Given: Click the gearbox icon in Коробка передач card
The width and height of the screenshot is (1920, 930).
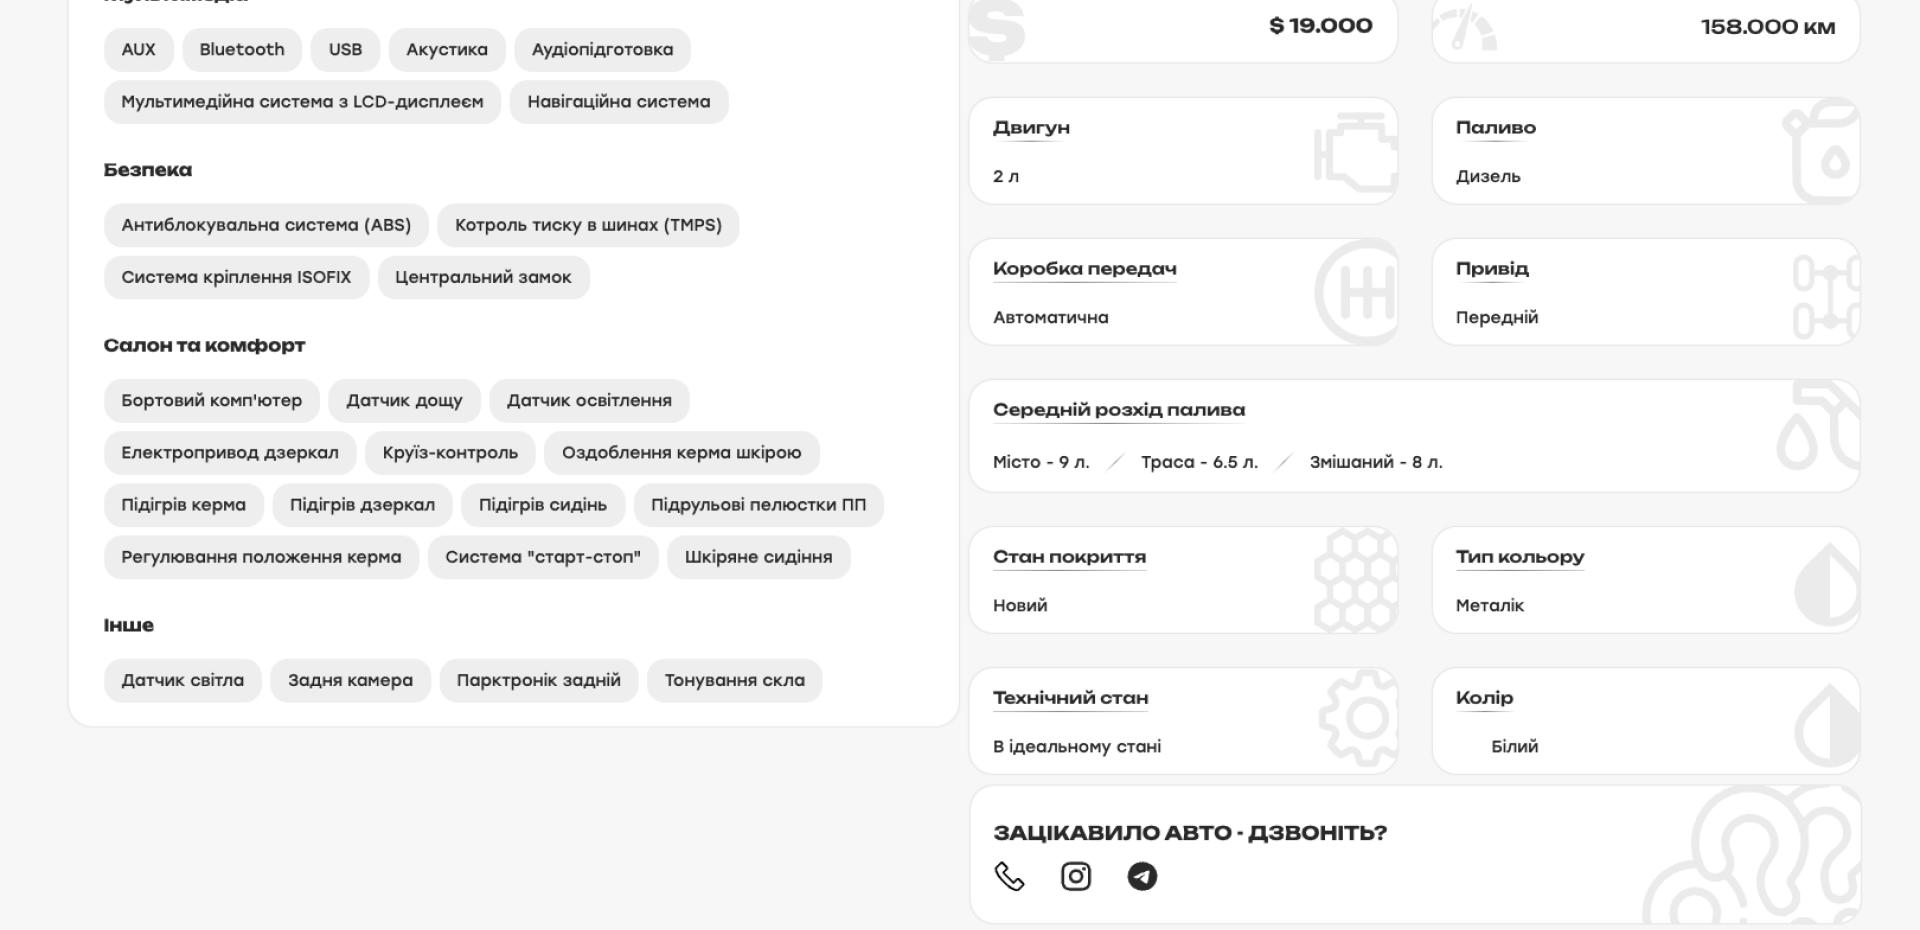Looking at the screenshot, I should 1356,292.
